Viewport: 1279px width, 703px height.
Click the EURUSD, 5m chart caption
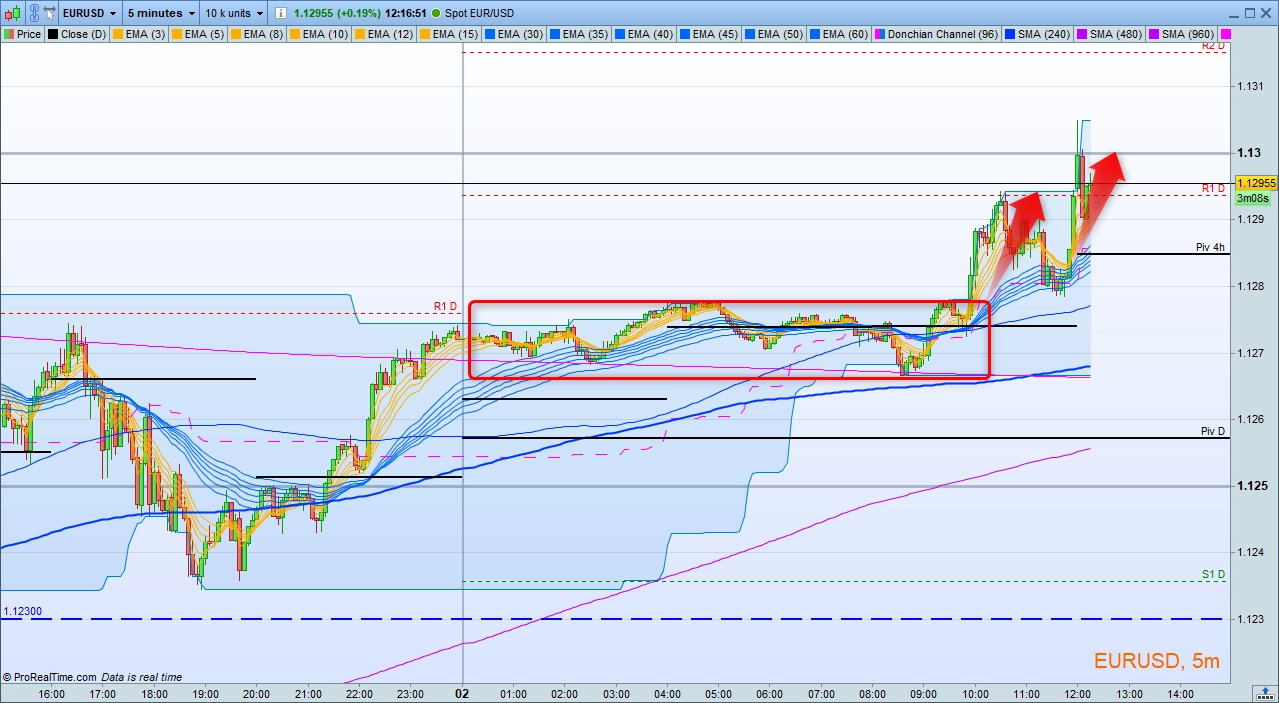(x=1156, y=660)
